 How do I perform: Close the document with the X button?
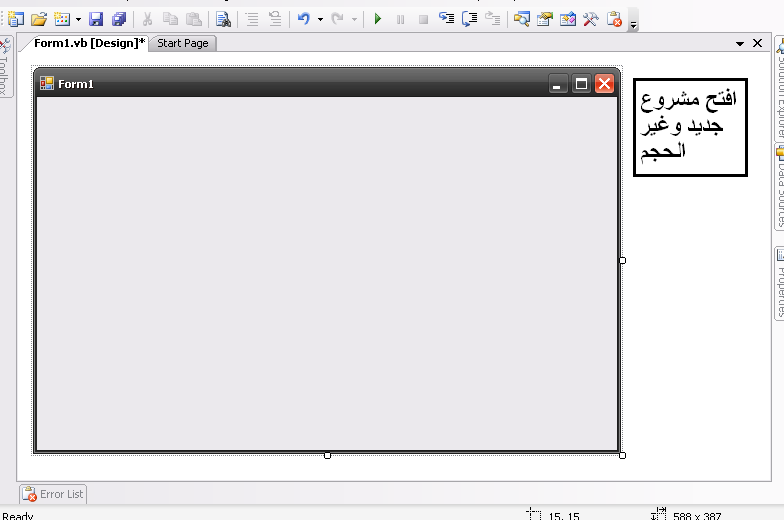pos(758,43)
